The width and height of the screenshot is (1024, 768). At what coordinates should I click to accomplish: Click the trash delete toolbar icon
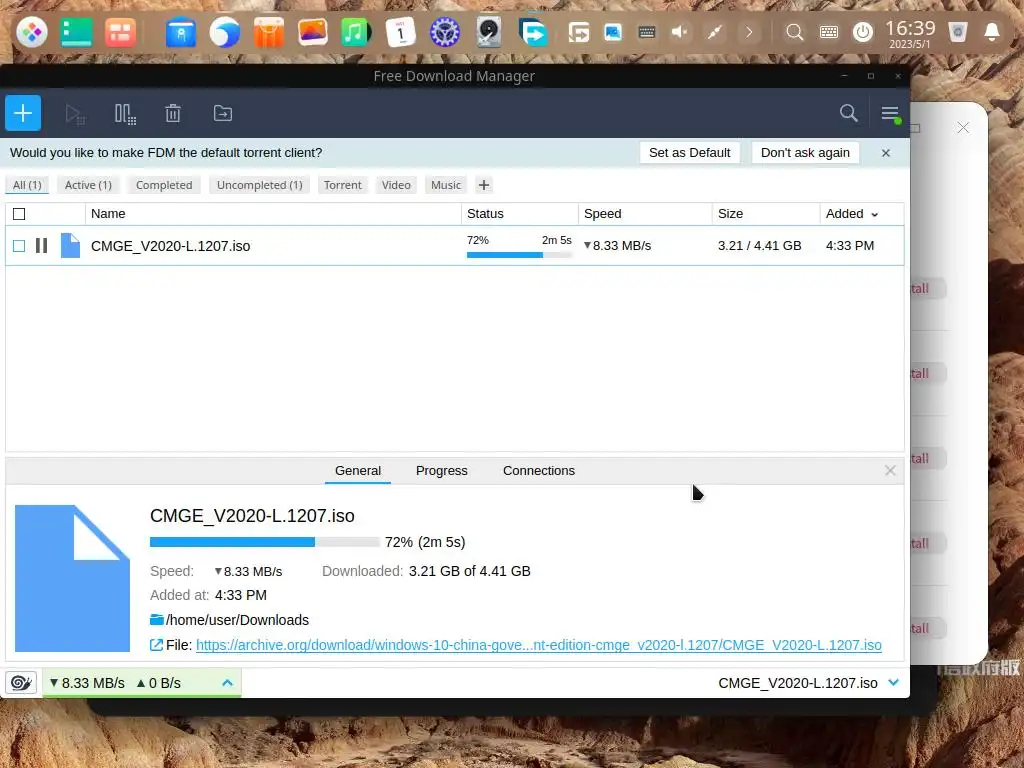click(173, 114)
